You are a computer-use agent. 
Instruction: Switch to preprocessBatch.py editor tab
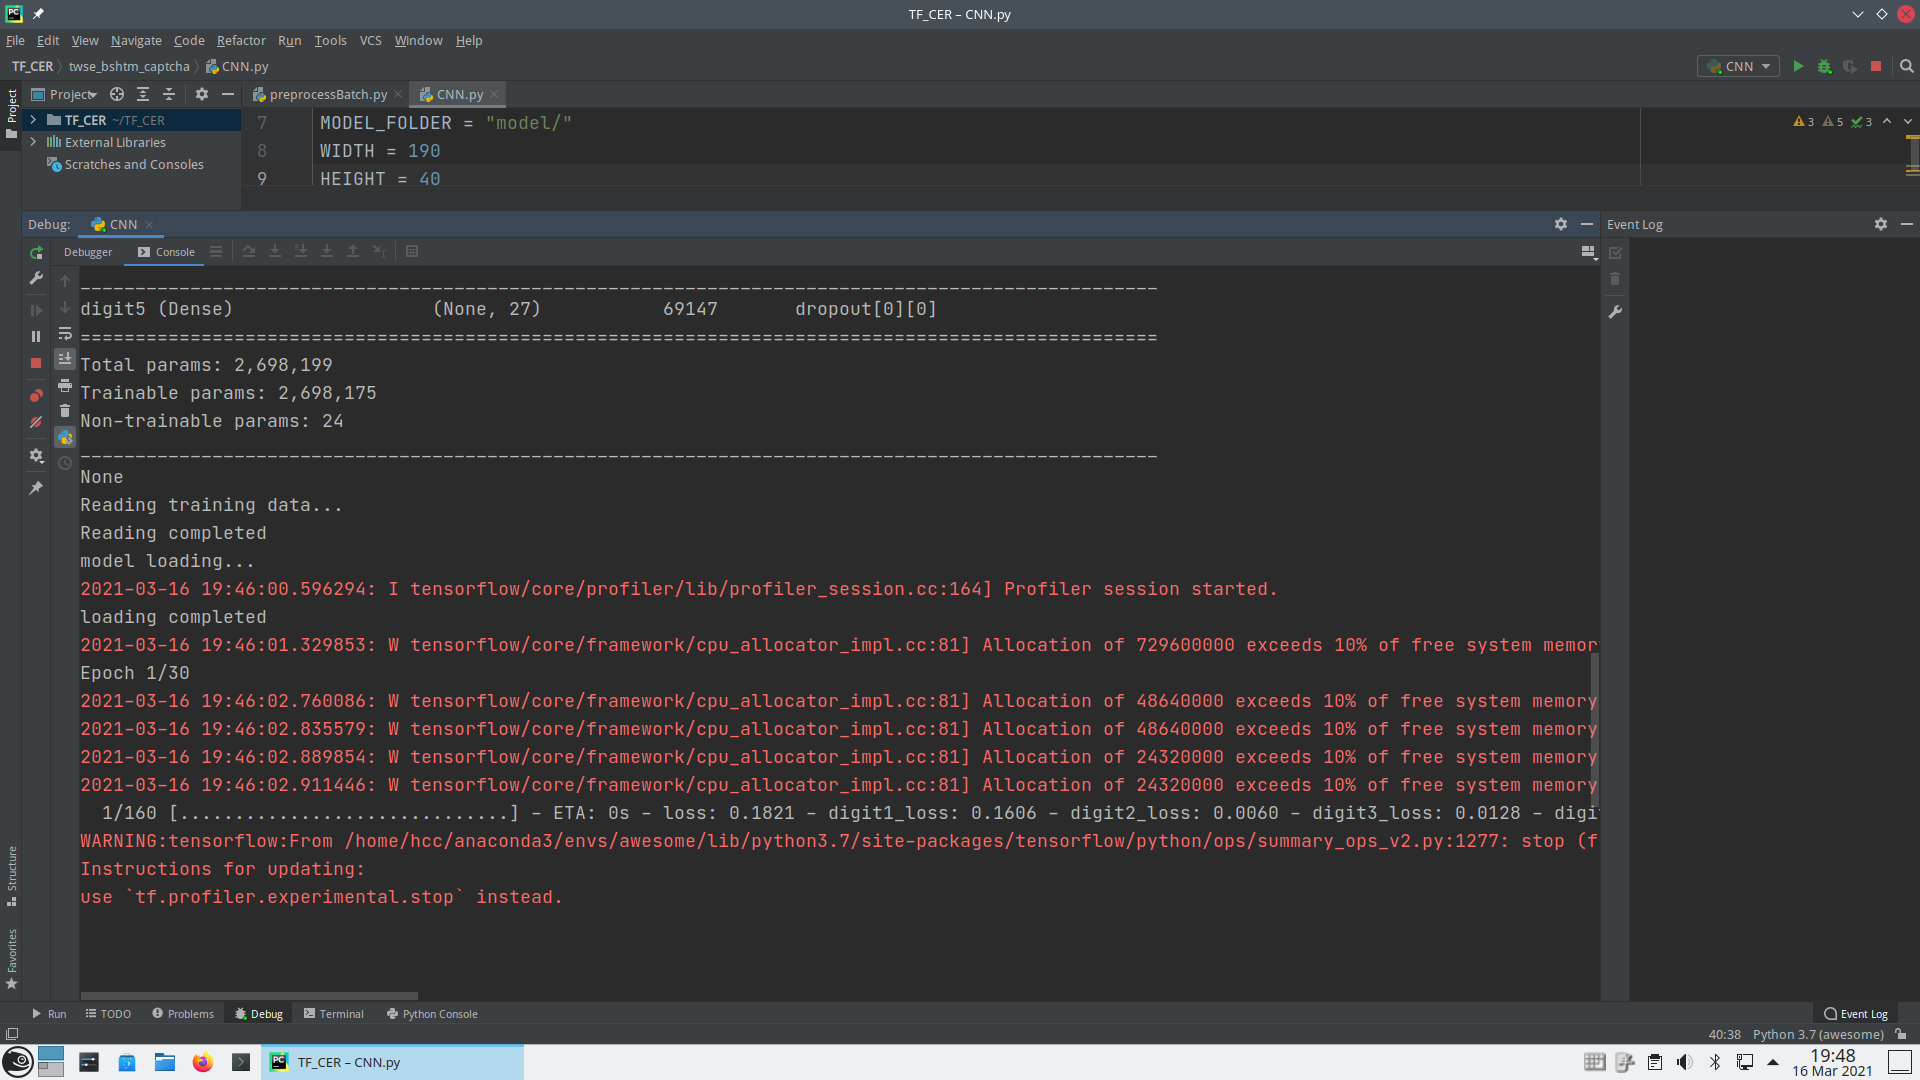pos(328,94)
